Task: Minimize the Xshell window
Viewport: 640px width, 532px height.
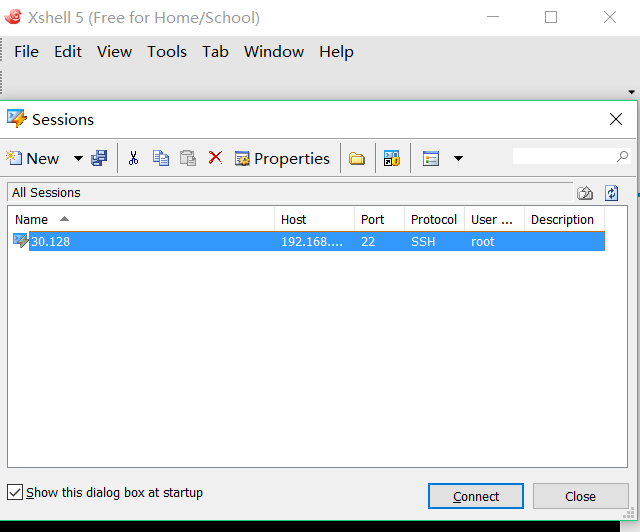Action: pyautogui.click(x=493, y=17)
